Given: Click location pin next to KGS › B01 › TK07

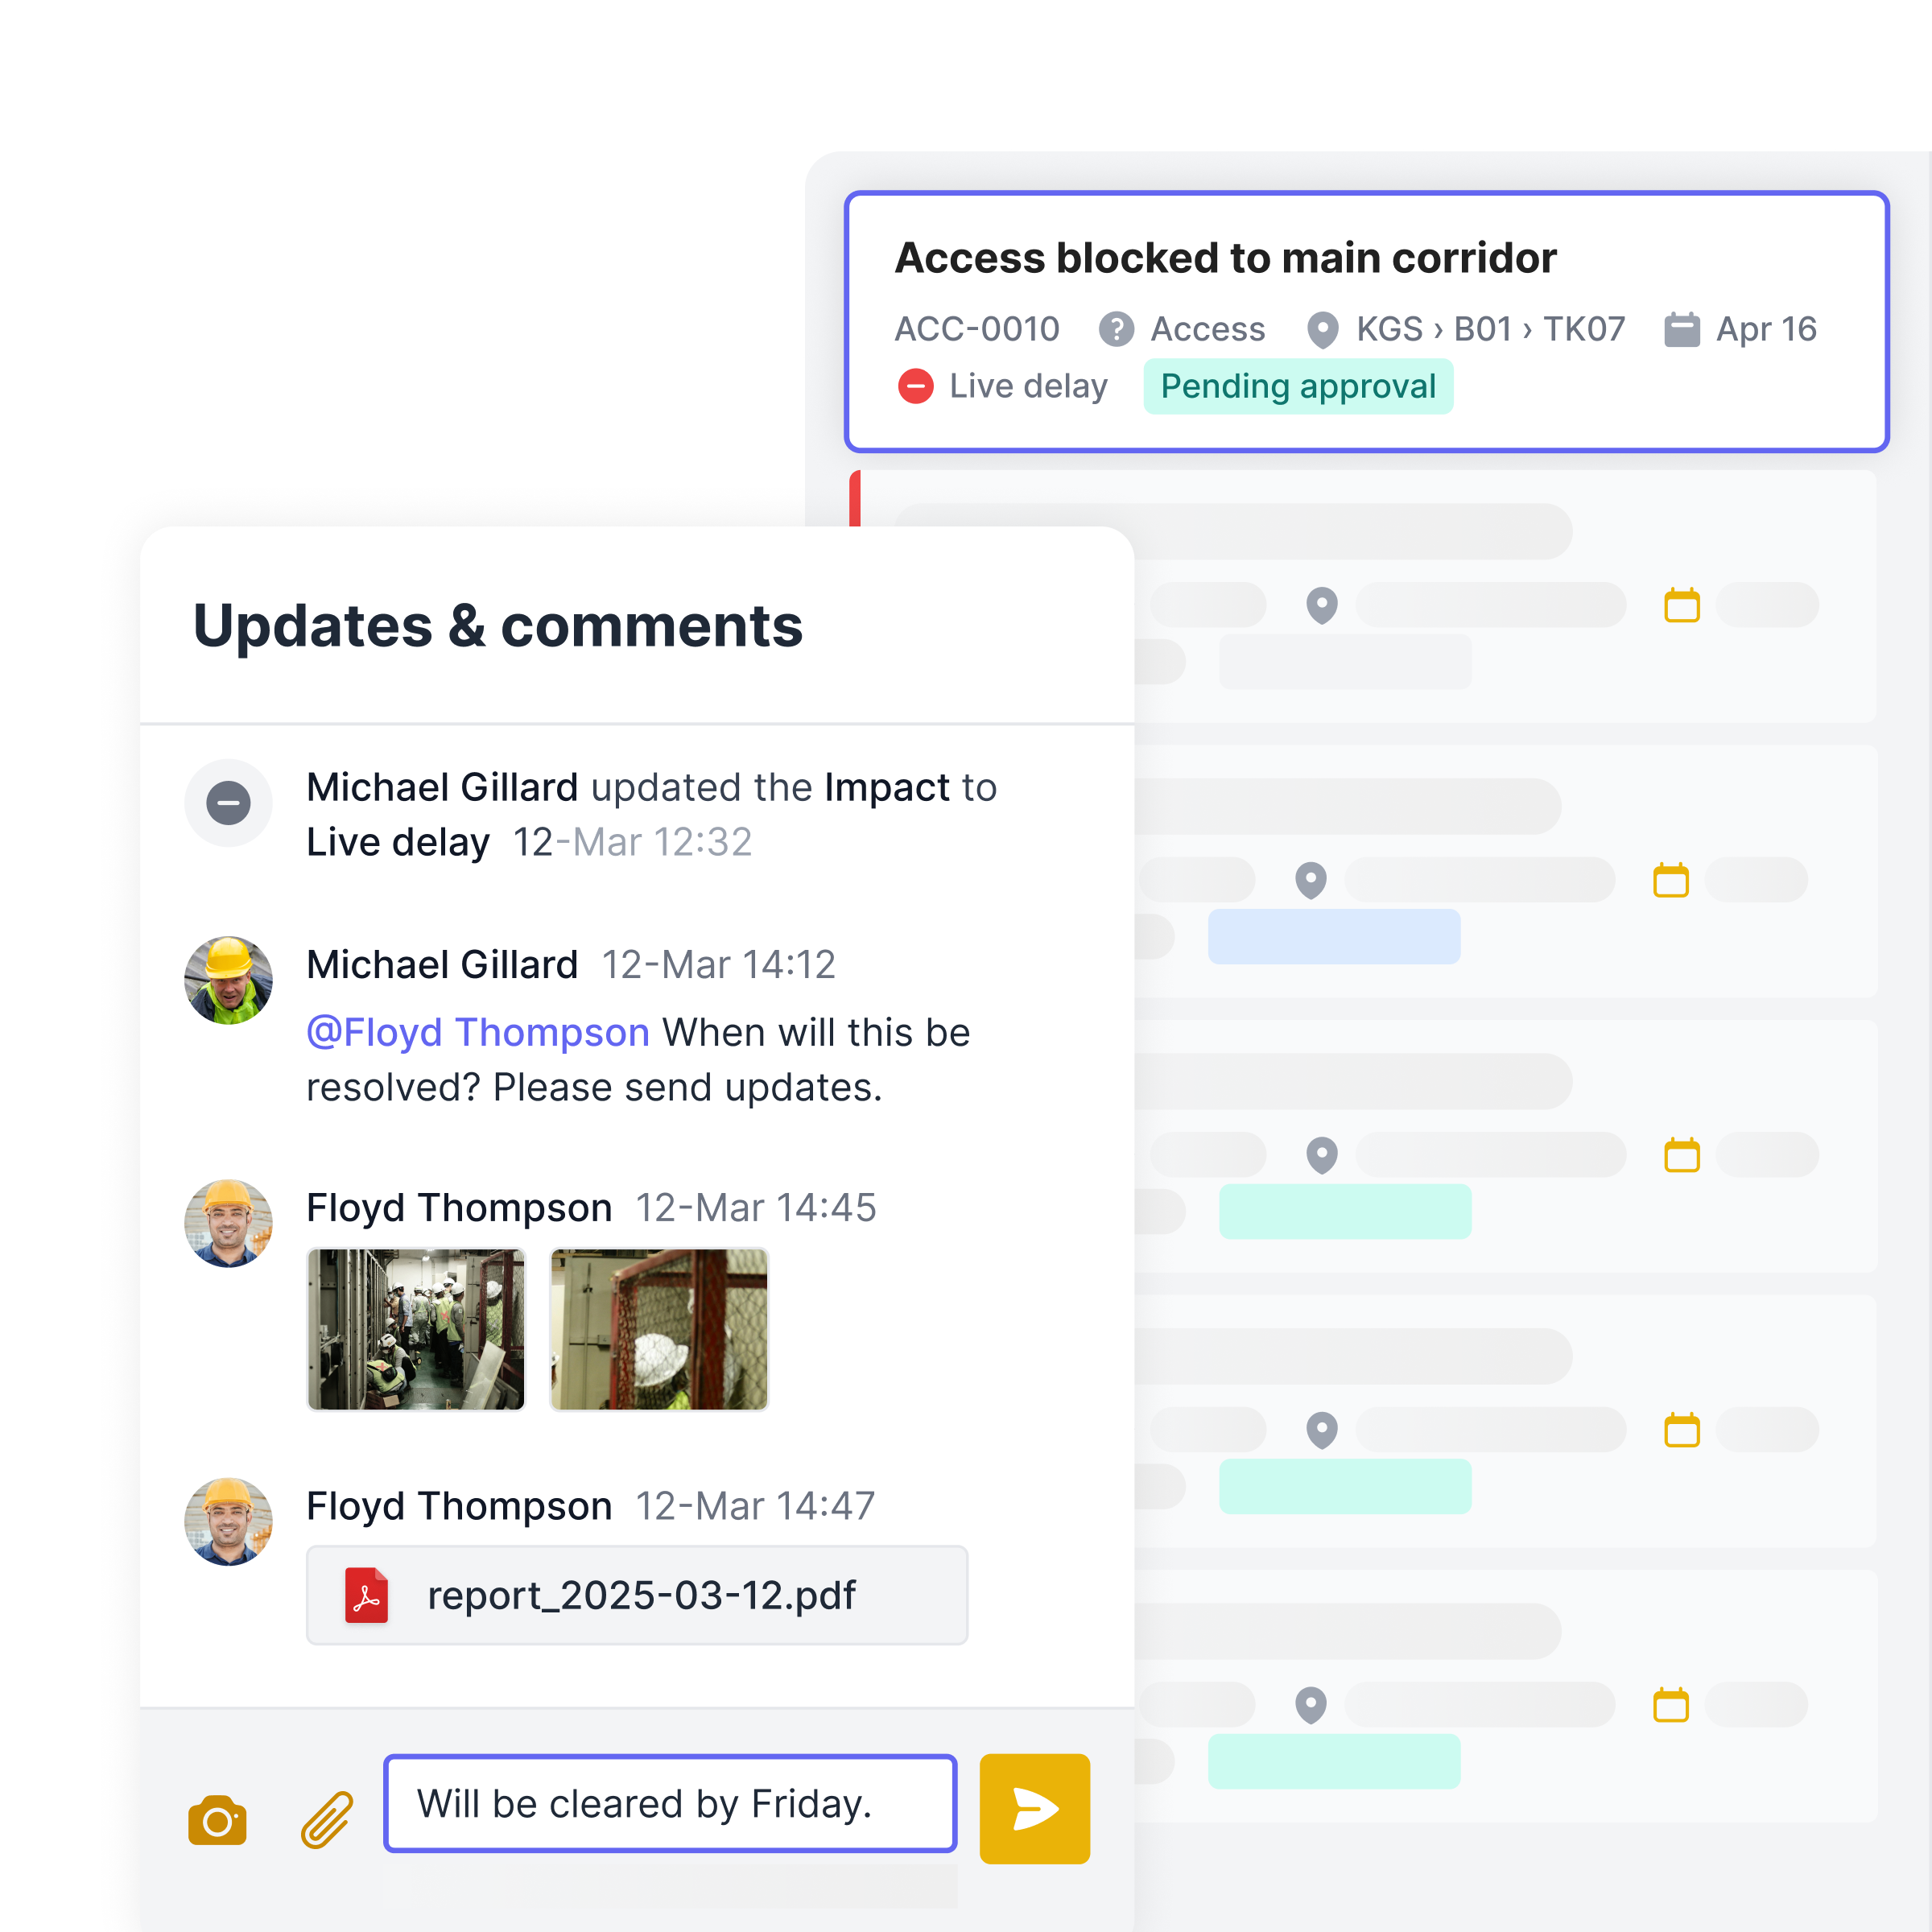Looking at the screenshot, I should click(1322, 329).
